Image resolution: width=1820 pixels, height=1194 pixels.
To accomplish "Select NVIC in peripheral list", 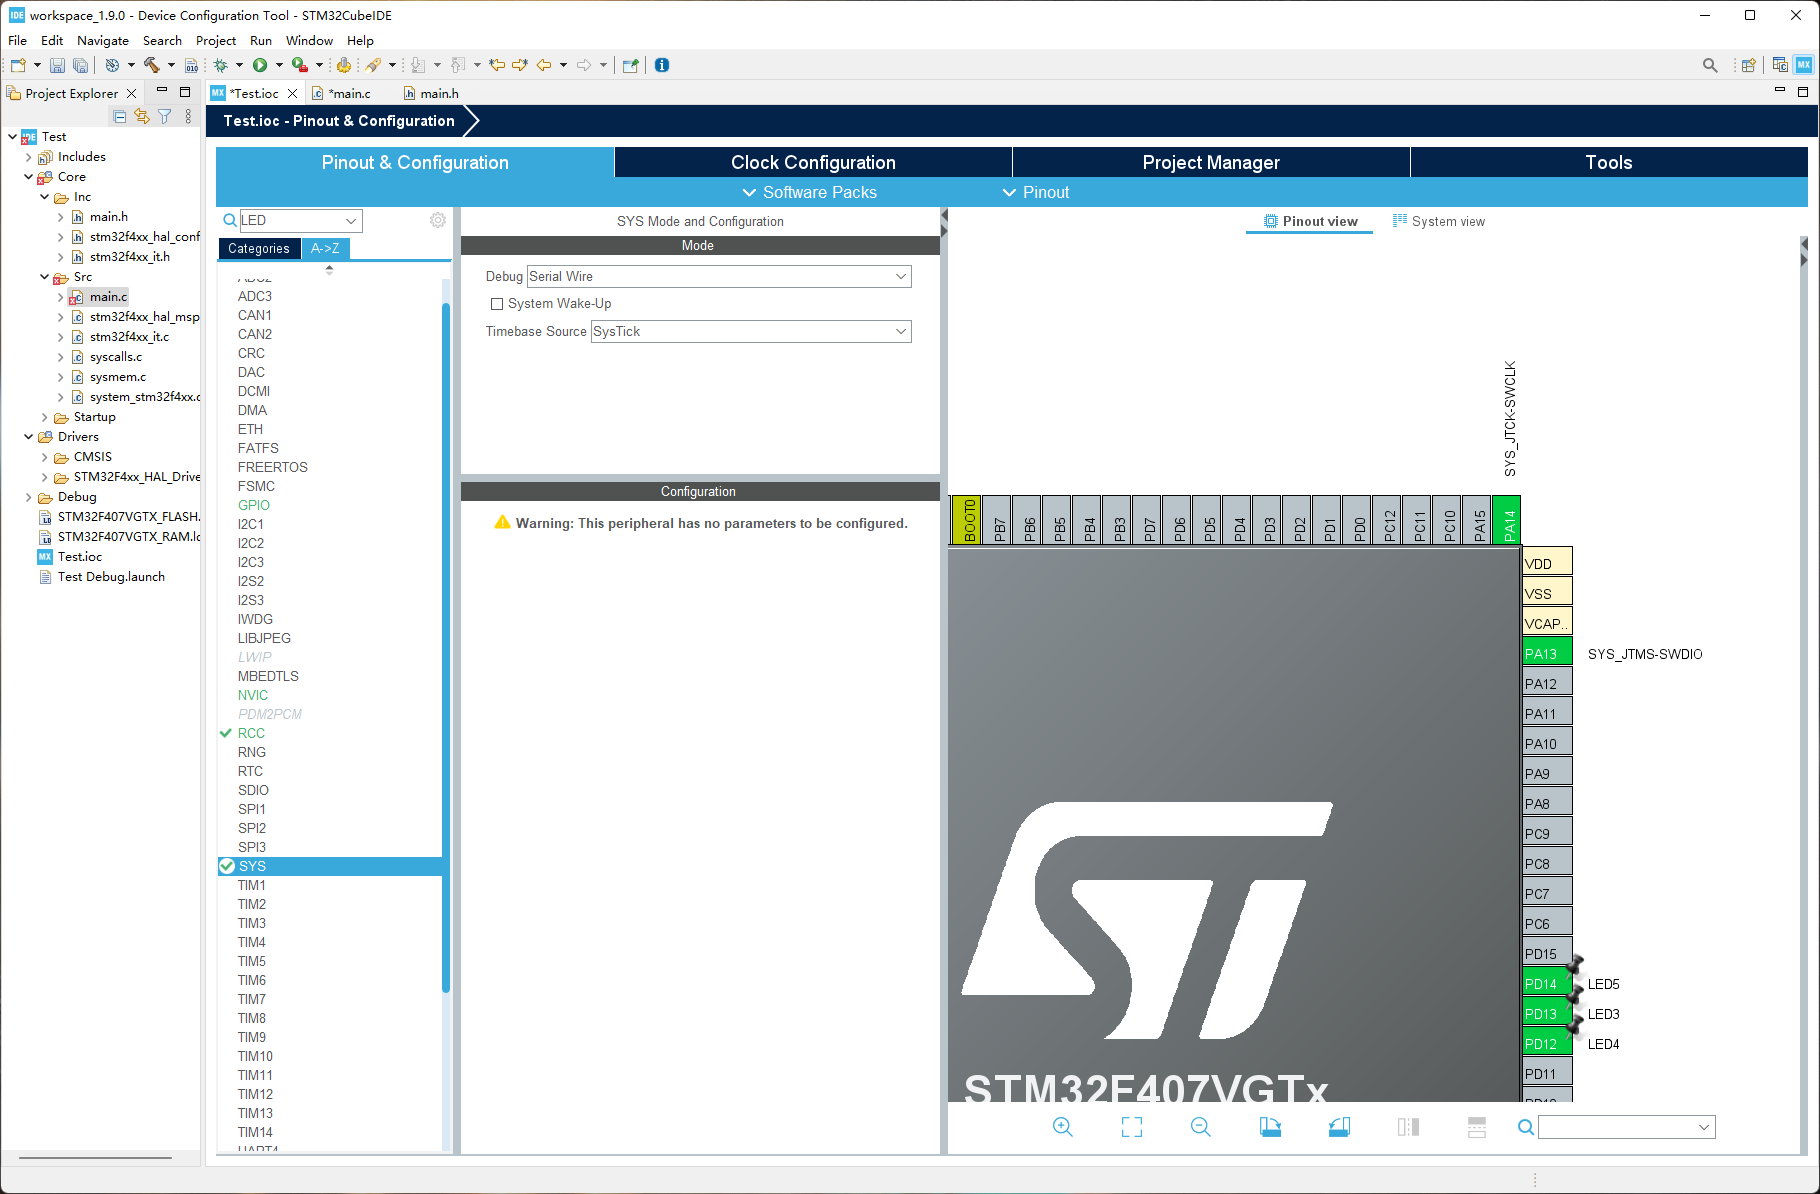I will pos(253,695).
